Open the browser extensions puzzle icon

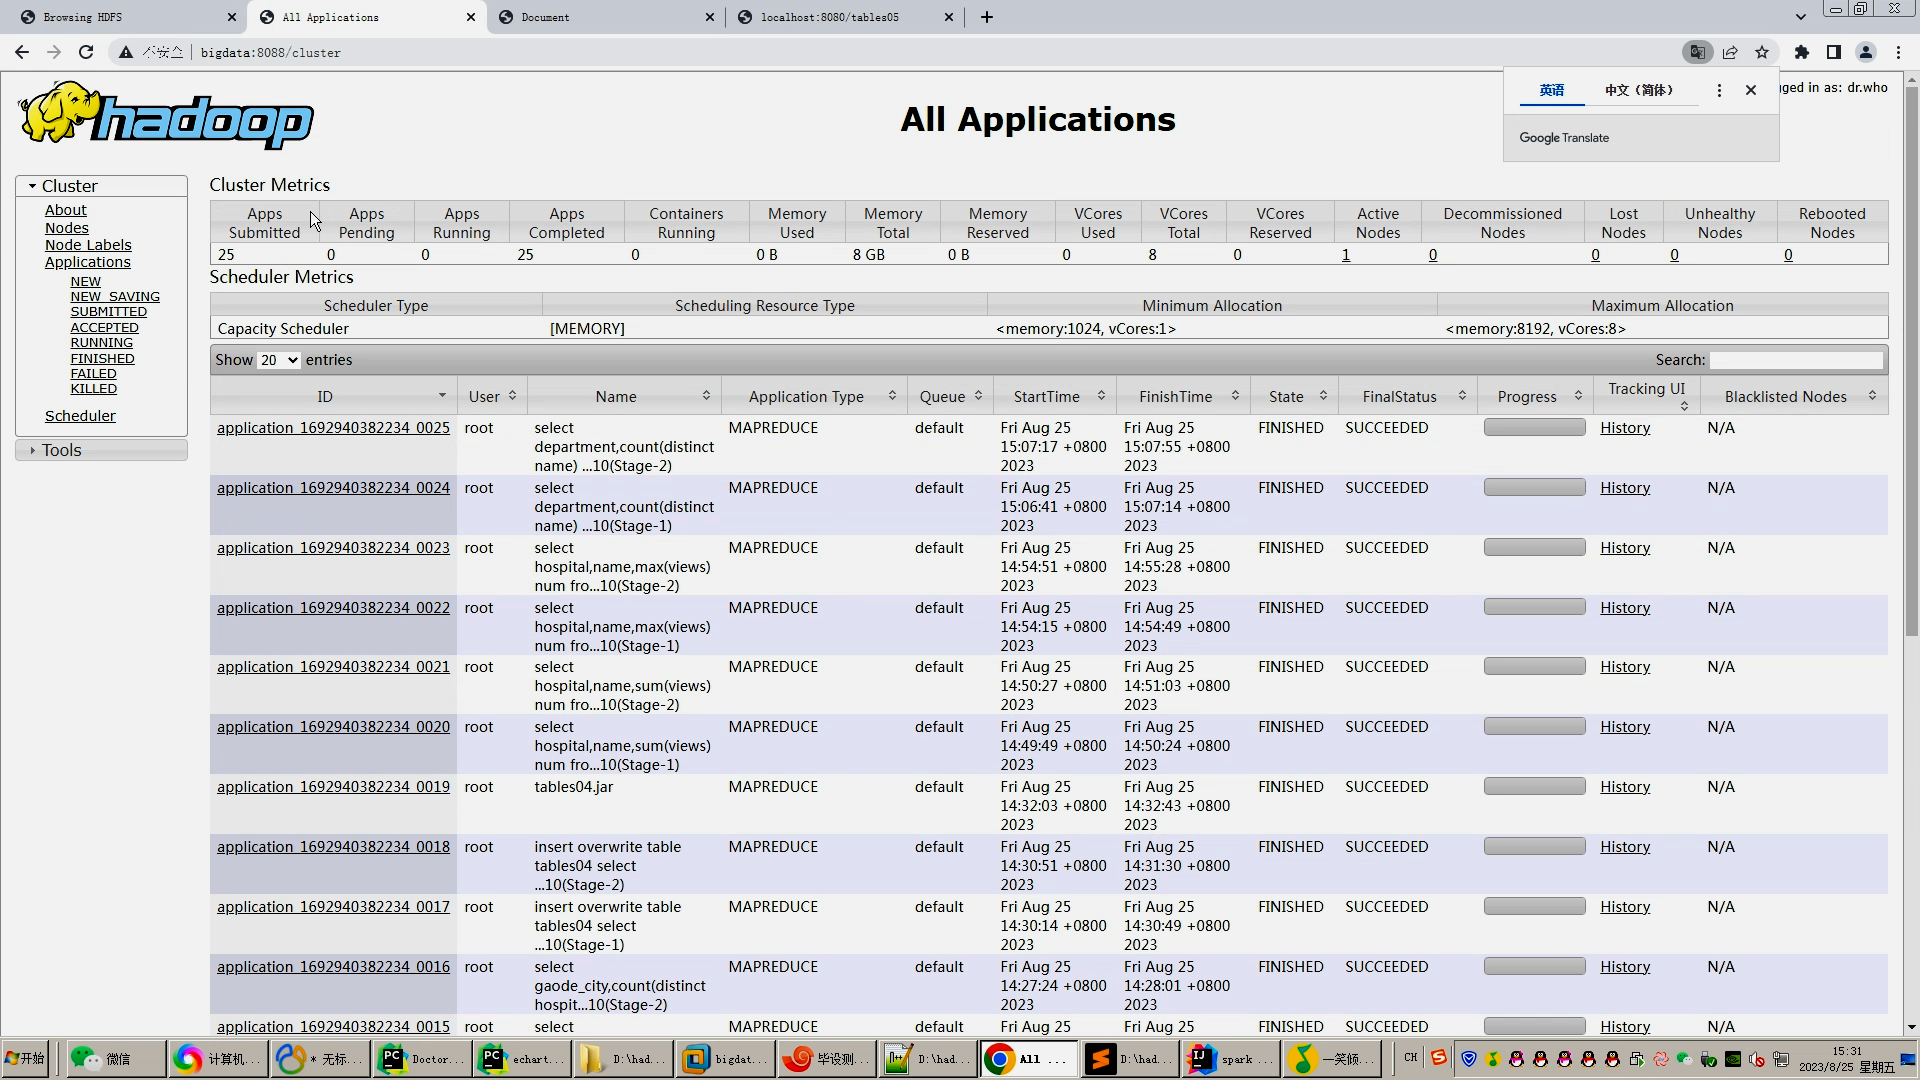tap(1802, 52)
